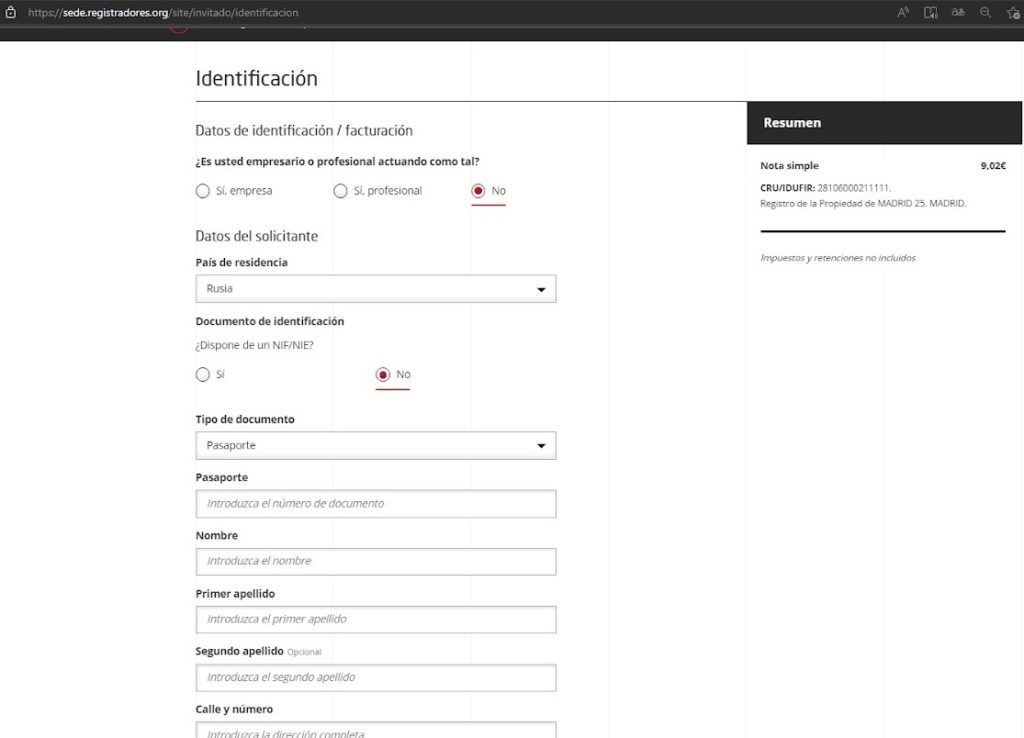Screen dimensions: 1024x738
Task: Open the Immersive Reader icon
Action: tap(931, 12)
